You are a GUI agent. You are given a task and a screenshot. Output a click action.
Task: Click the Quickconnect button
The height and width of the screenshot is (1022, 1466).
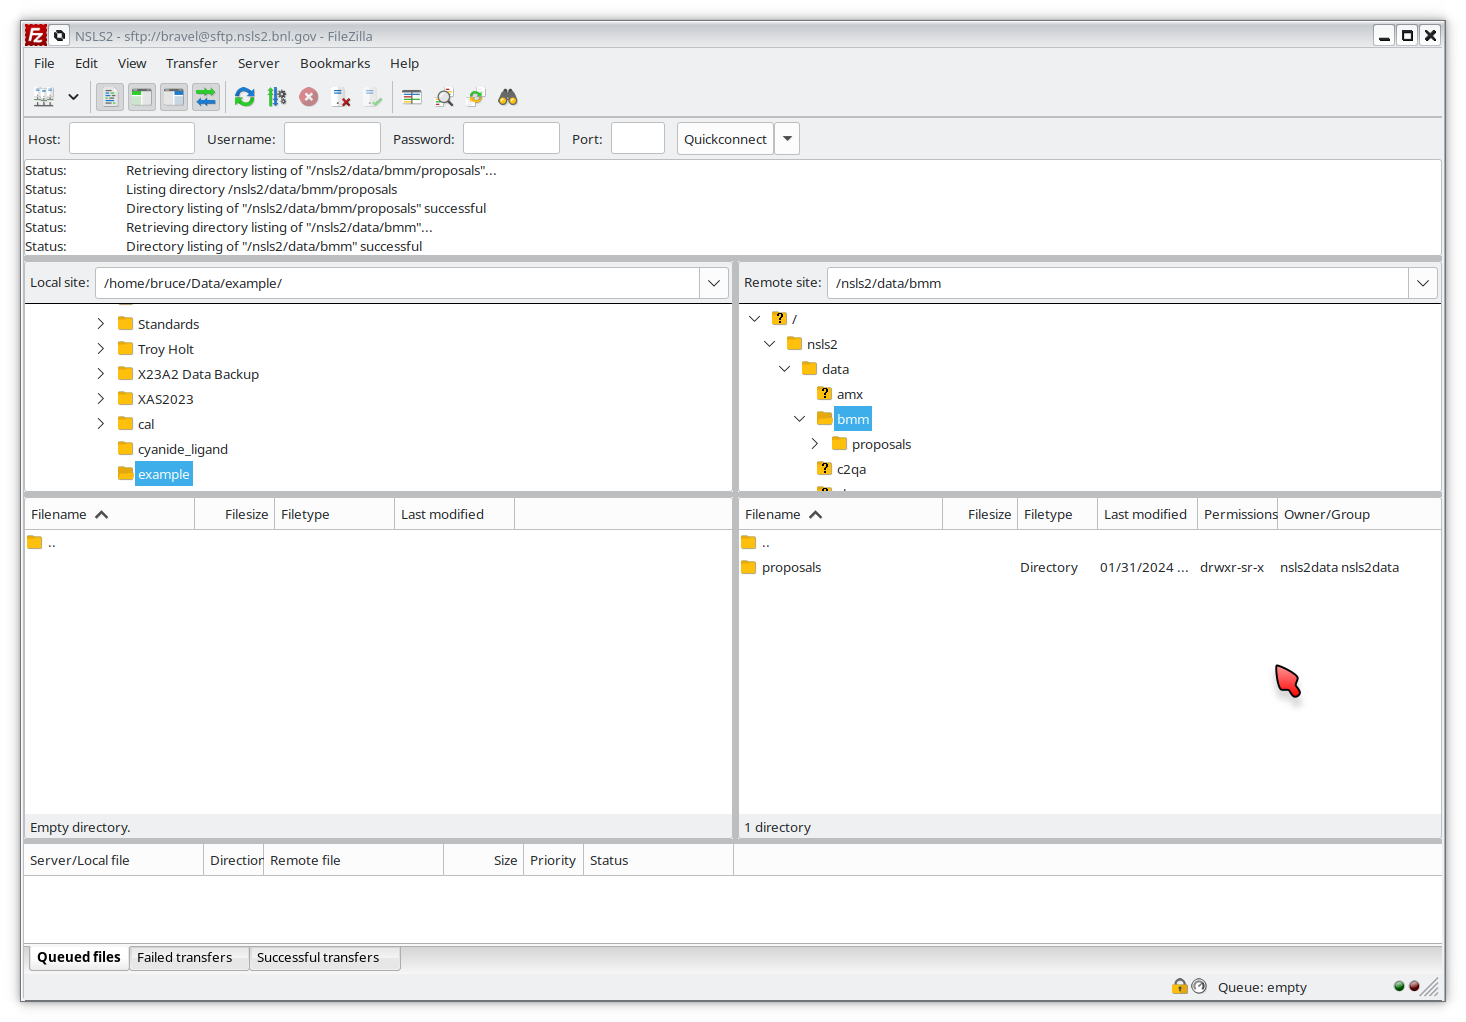(x=725, y=138)
